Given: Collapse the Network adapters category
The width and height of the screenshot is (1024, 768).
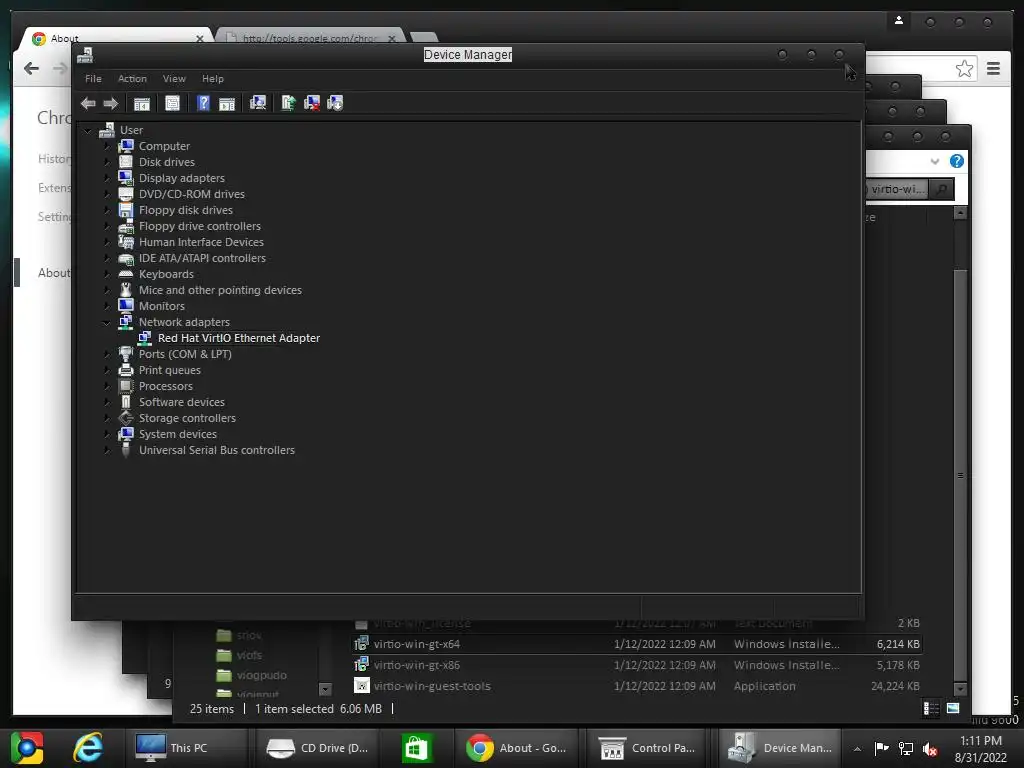Looking at the screenshot, I should [x=107, y=322].
